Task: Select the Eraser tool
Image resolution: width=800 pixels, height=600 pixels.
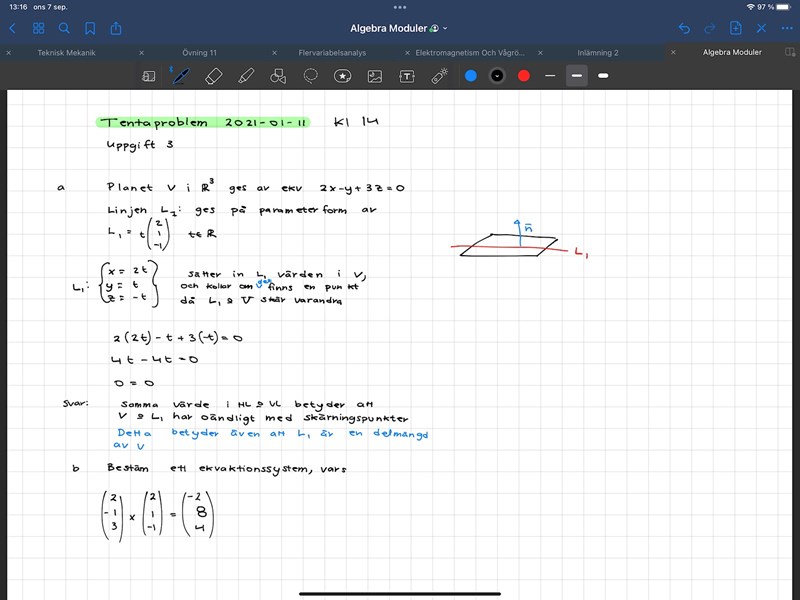Action: [213, 75]
